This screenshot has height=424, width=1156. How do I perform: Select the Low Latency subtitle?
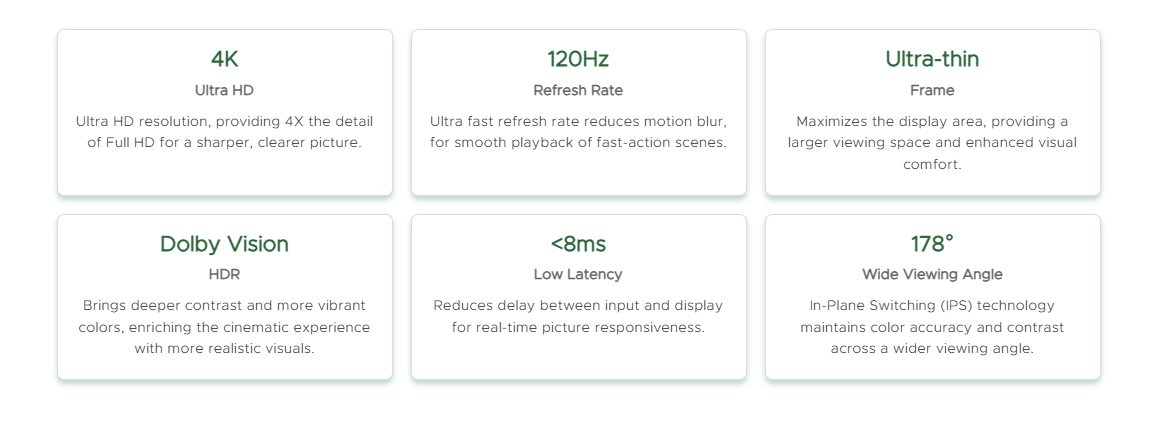[x=578, y=274]
